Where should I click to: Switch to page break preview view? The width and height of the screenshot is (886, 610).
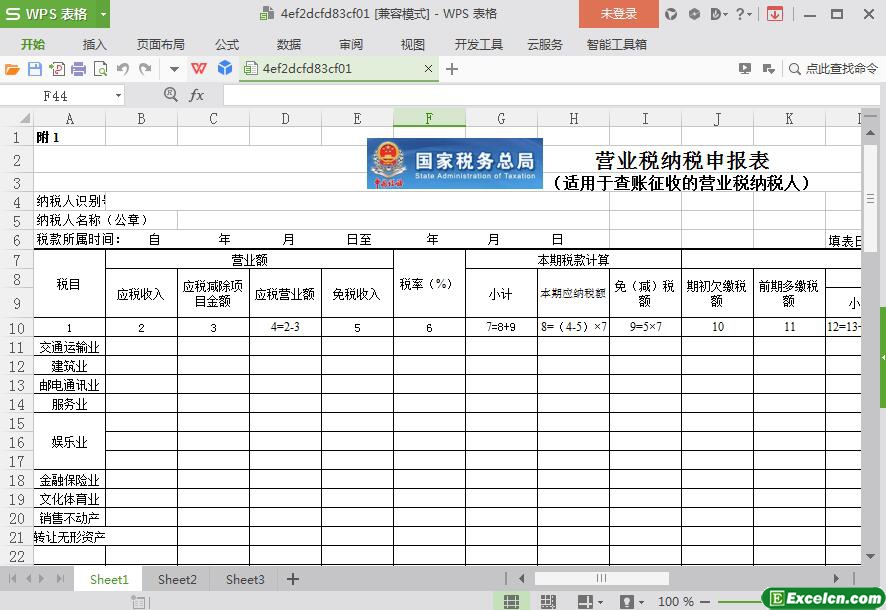pos(548,602)
